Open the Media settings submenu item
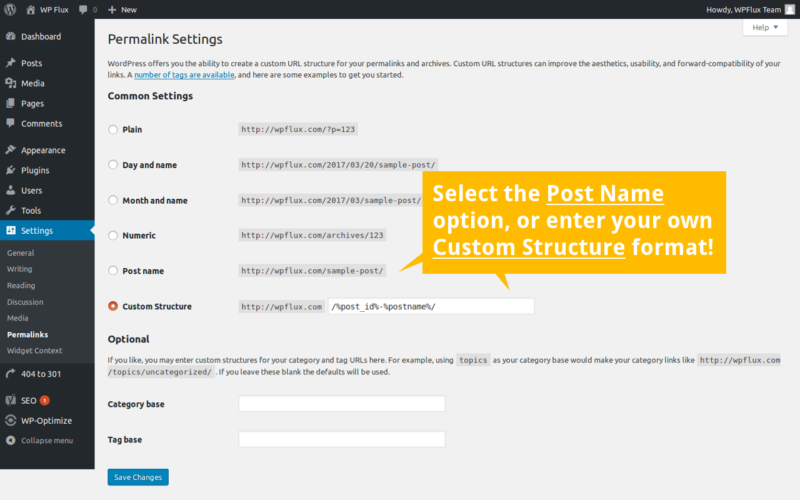800x500 pixels. [x=17, y=318]
